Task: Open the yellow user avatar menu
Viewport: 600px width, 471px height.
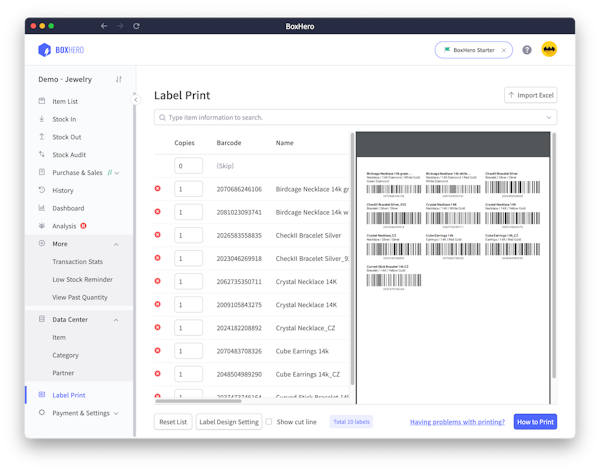Action: point(549,49)
